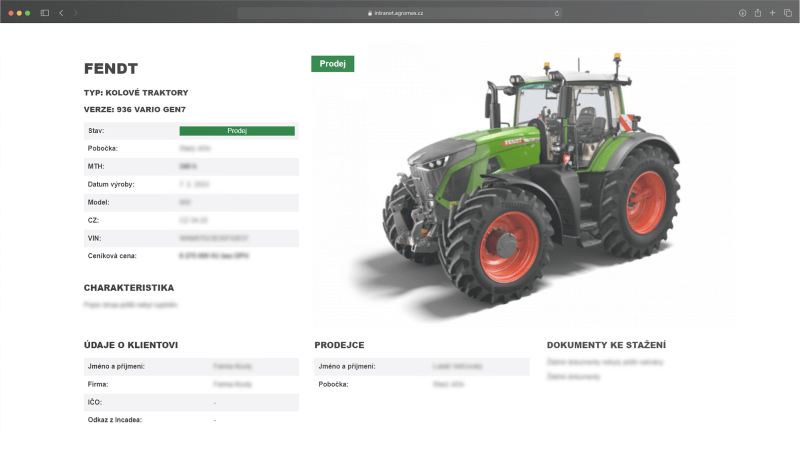The image size is (800, 450).
Task: Click the green Prodej badge above tractor
Action: click(332, 64)
